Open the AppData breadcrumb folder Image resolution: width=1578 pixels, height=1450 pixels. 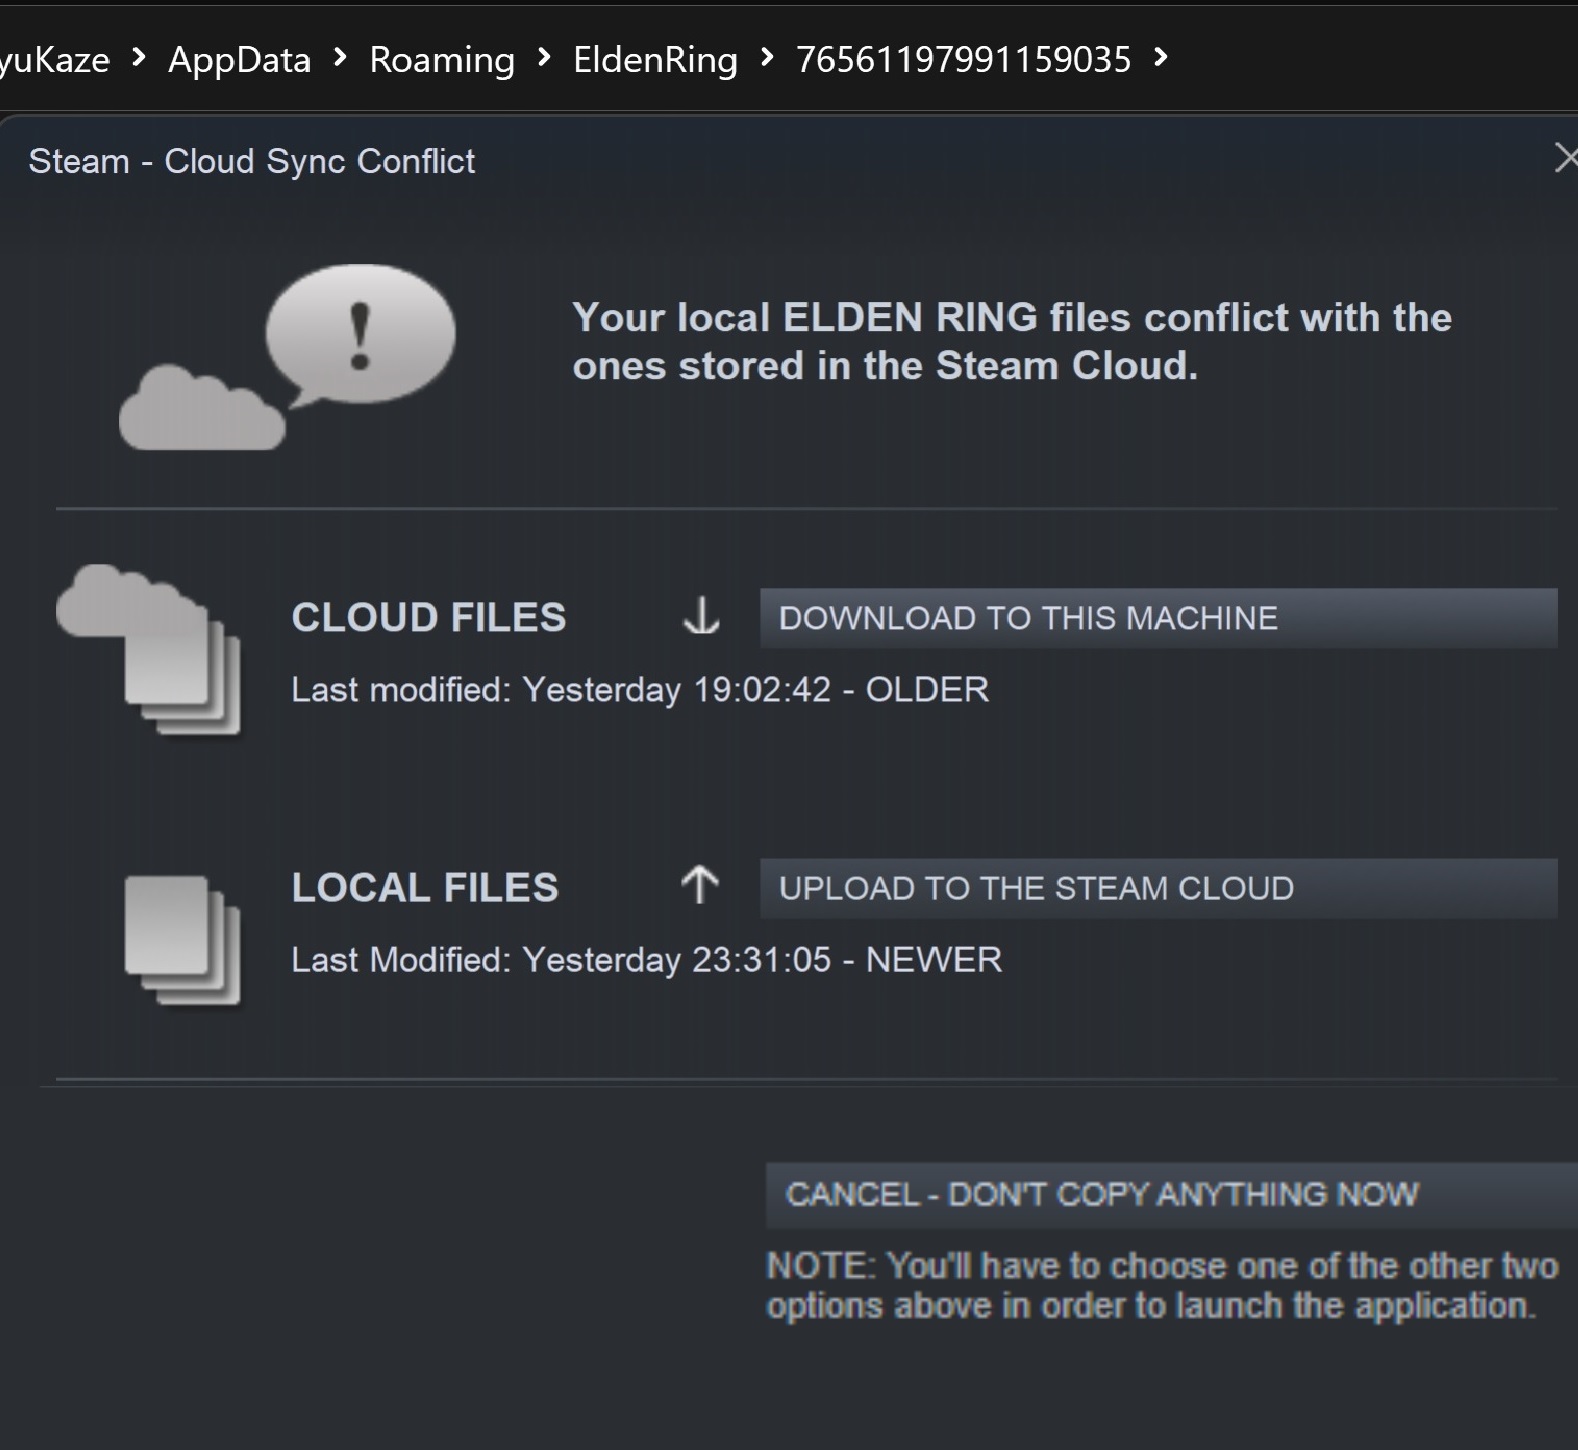point(239,60)
